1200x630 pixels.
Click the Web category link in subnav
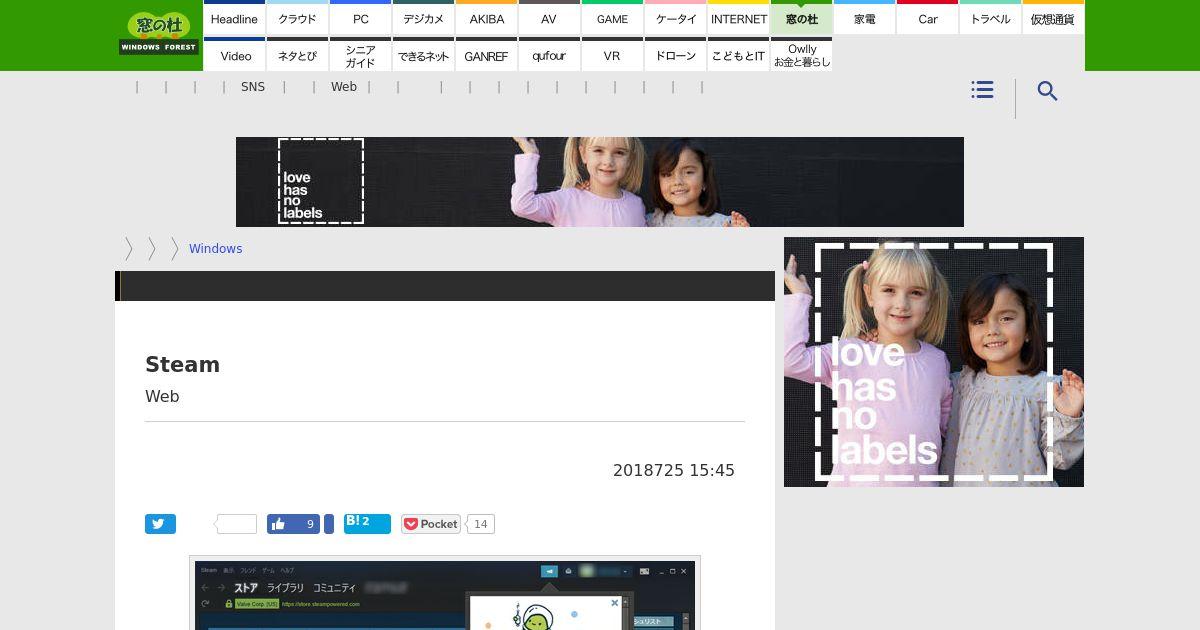pos(344,87)
